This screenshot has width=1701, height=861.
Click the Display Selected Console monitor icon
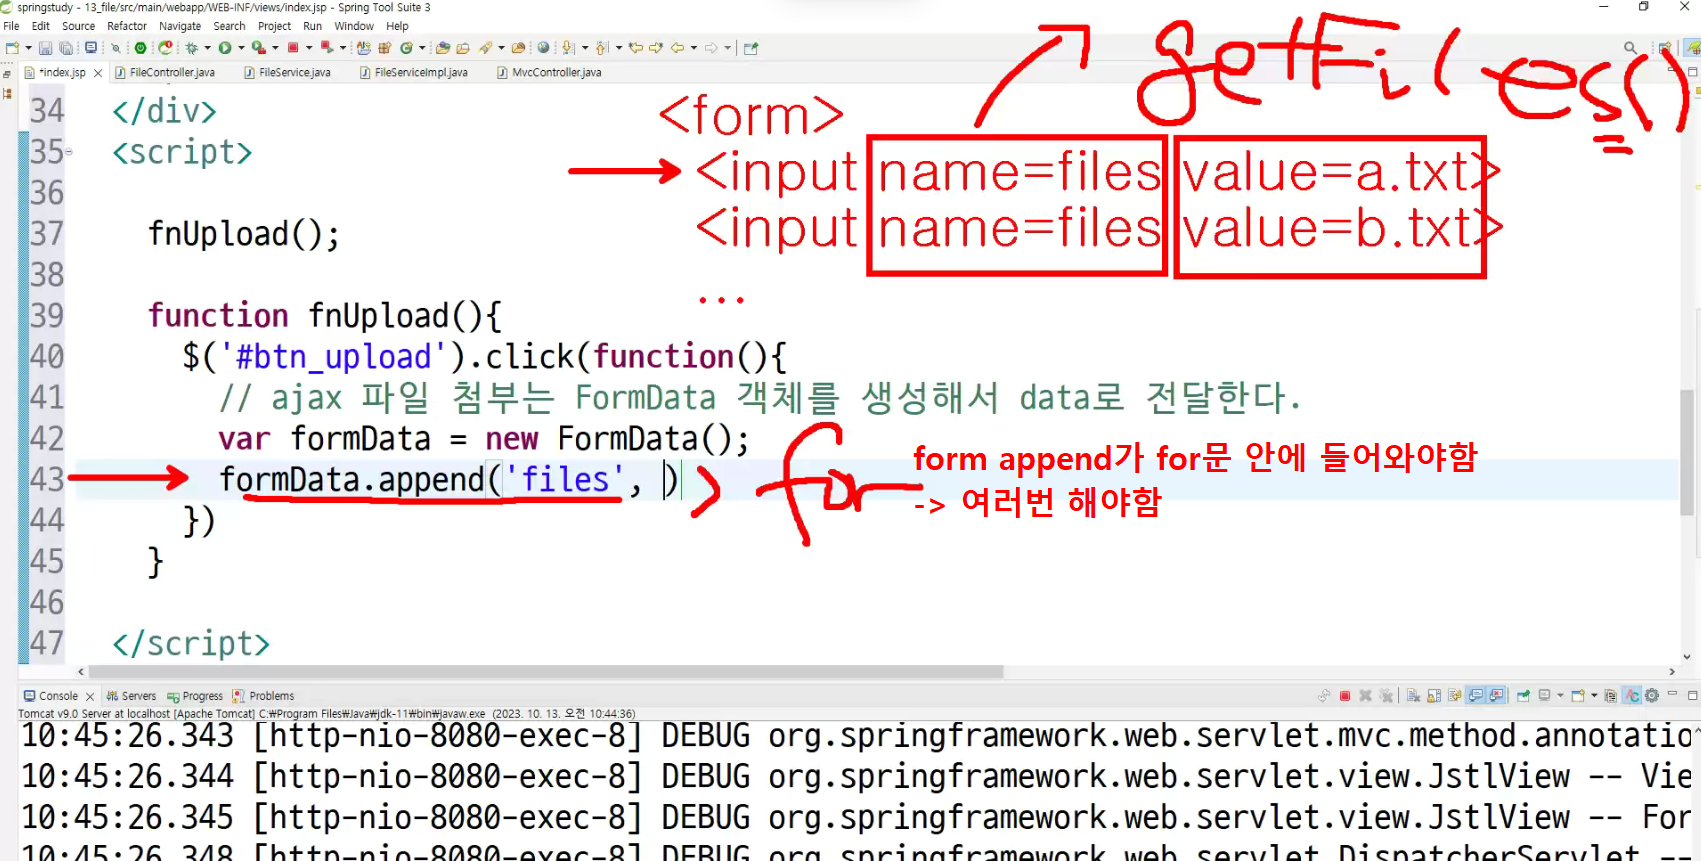(1545, 696)
